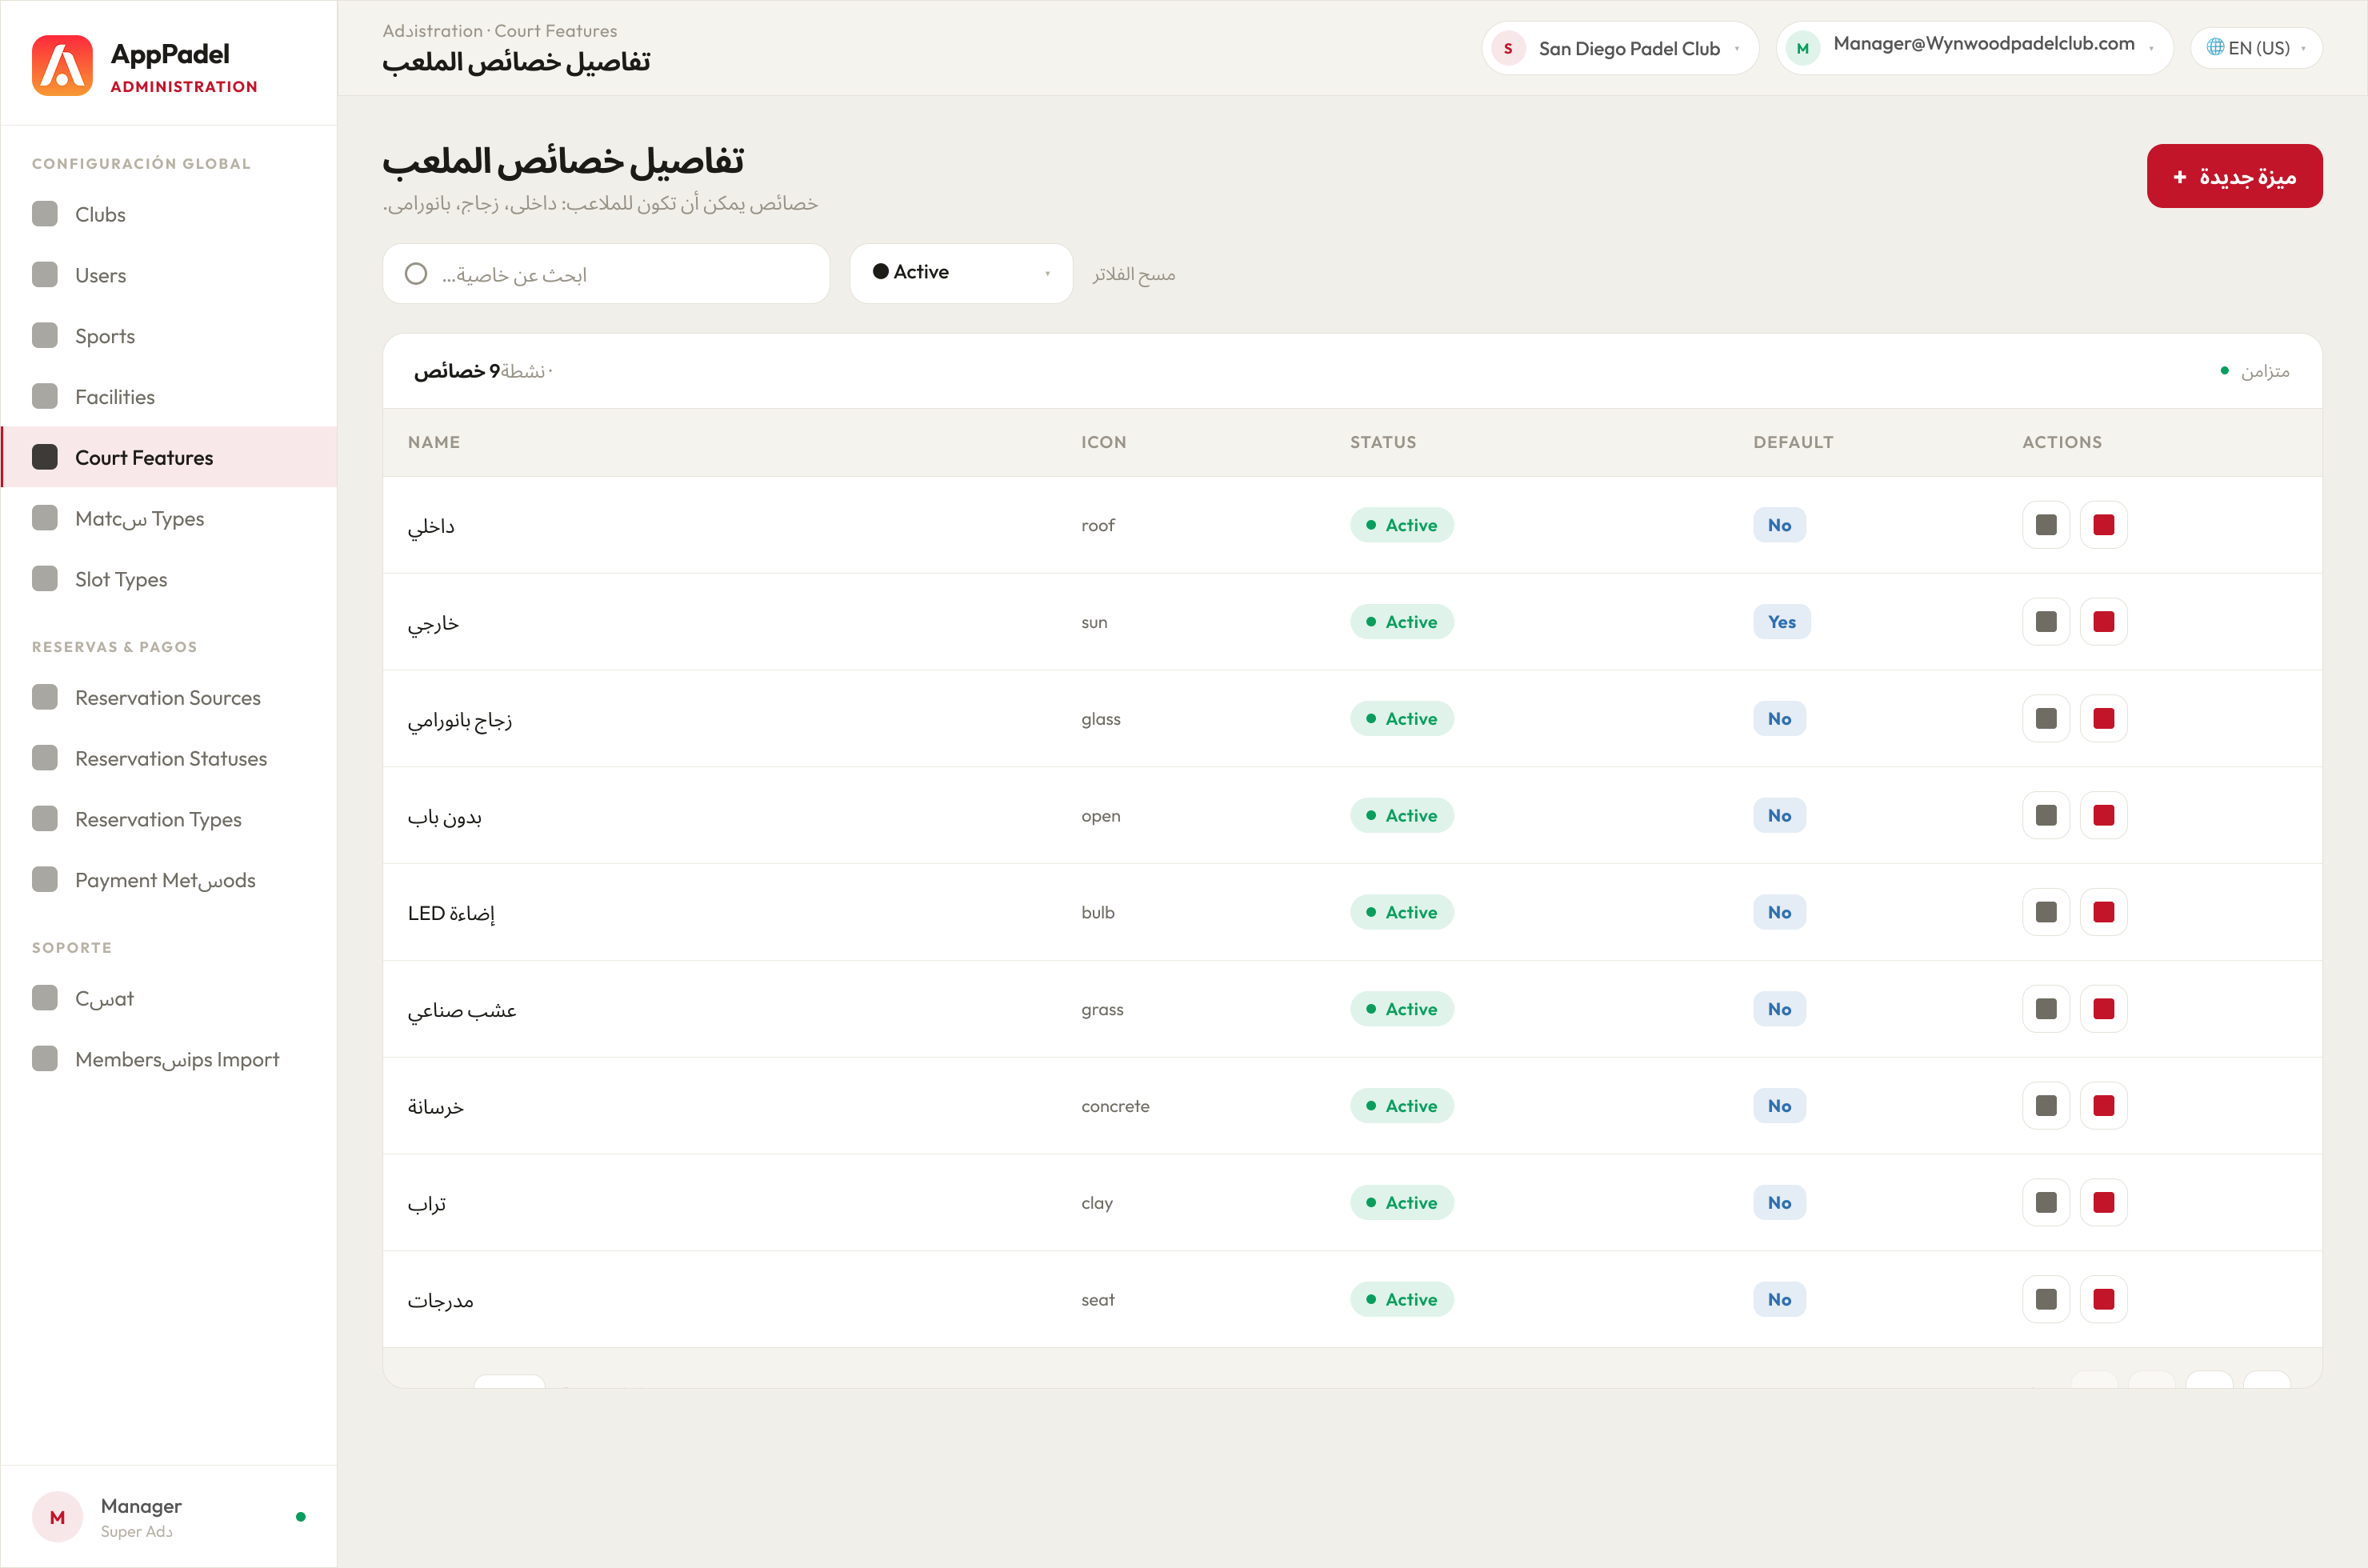Screen dimensions: 2368x1568
Task: Click the Chat icon in sidebar
Action: [x=45, y=997]
